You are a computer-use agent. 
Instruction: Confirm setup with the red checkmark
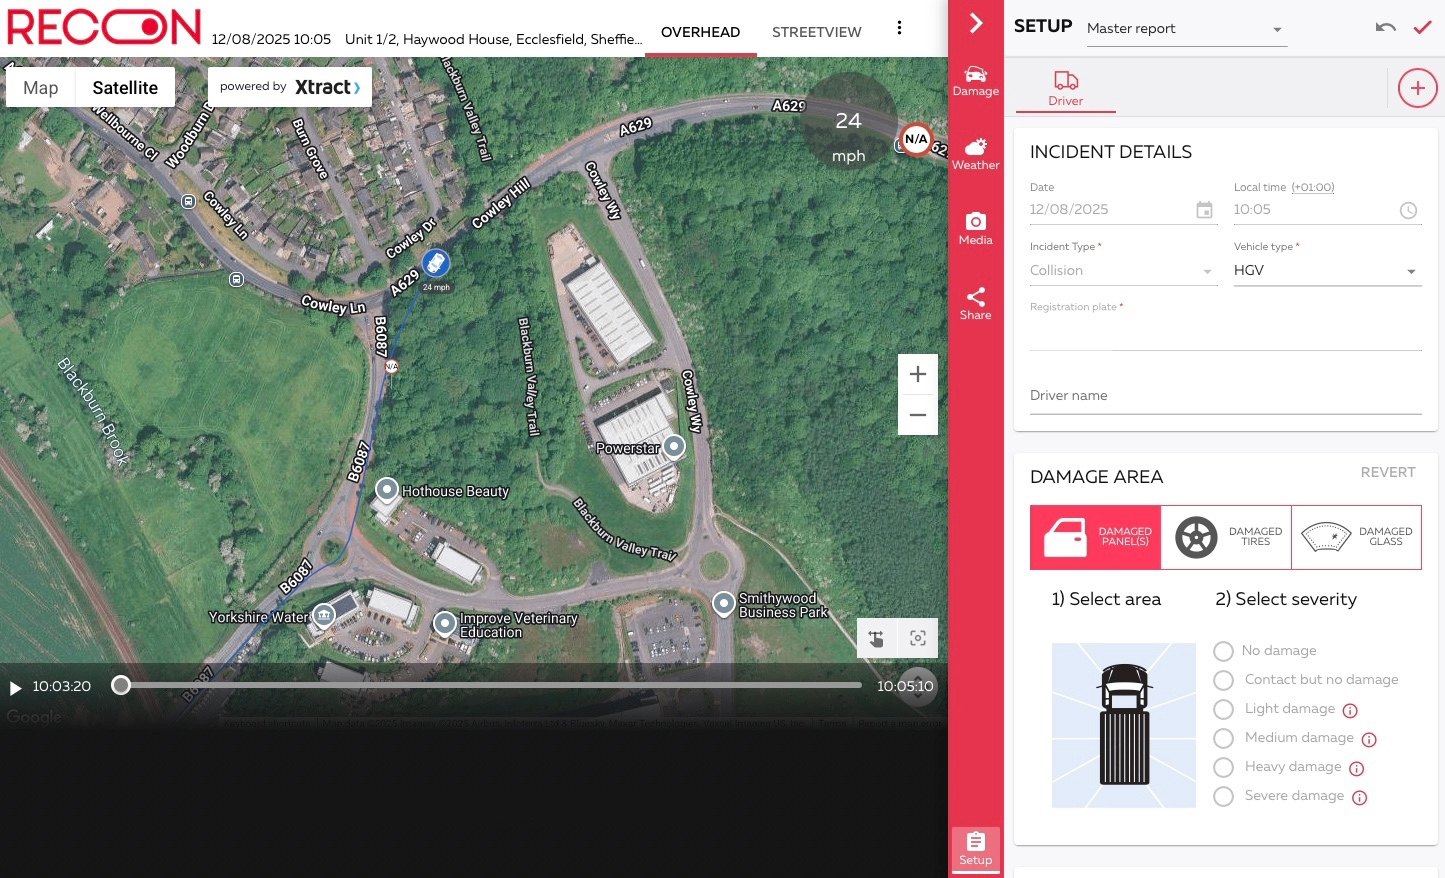point(1422,28)
